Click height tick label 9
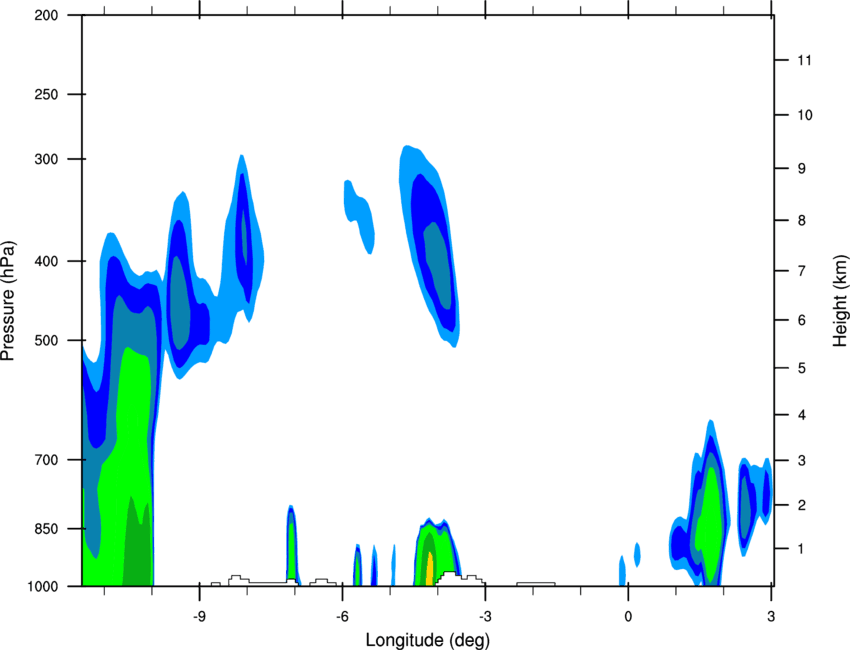This screenshot has height=650, width=850. (802, 169)
